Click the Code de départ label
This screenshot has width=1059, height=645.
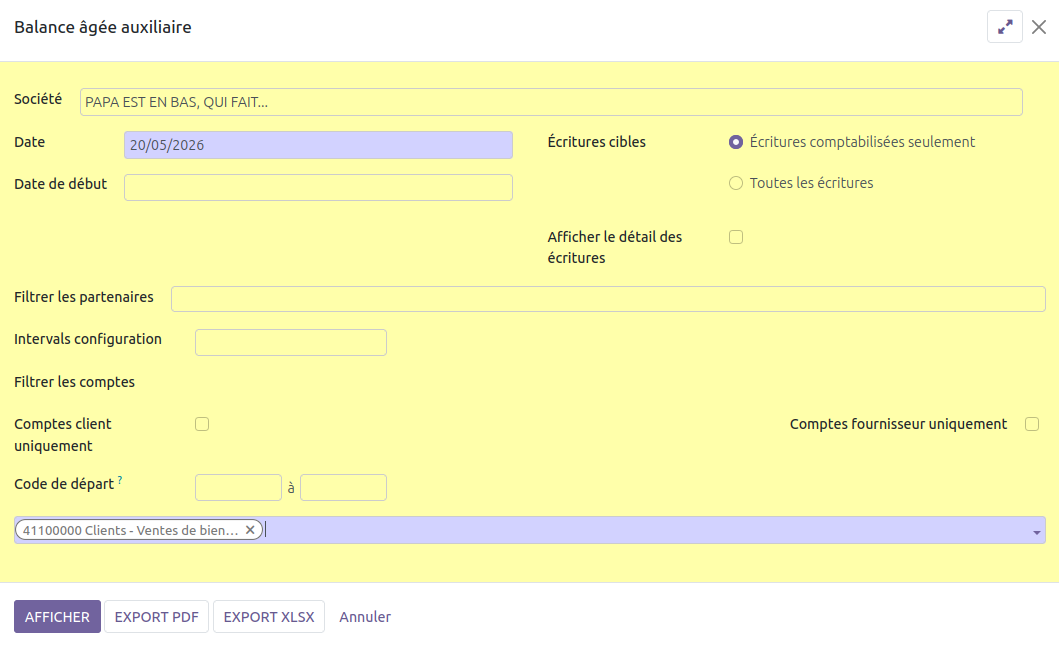[x=64, y=484]
